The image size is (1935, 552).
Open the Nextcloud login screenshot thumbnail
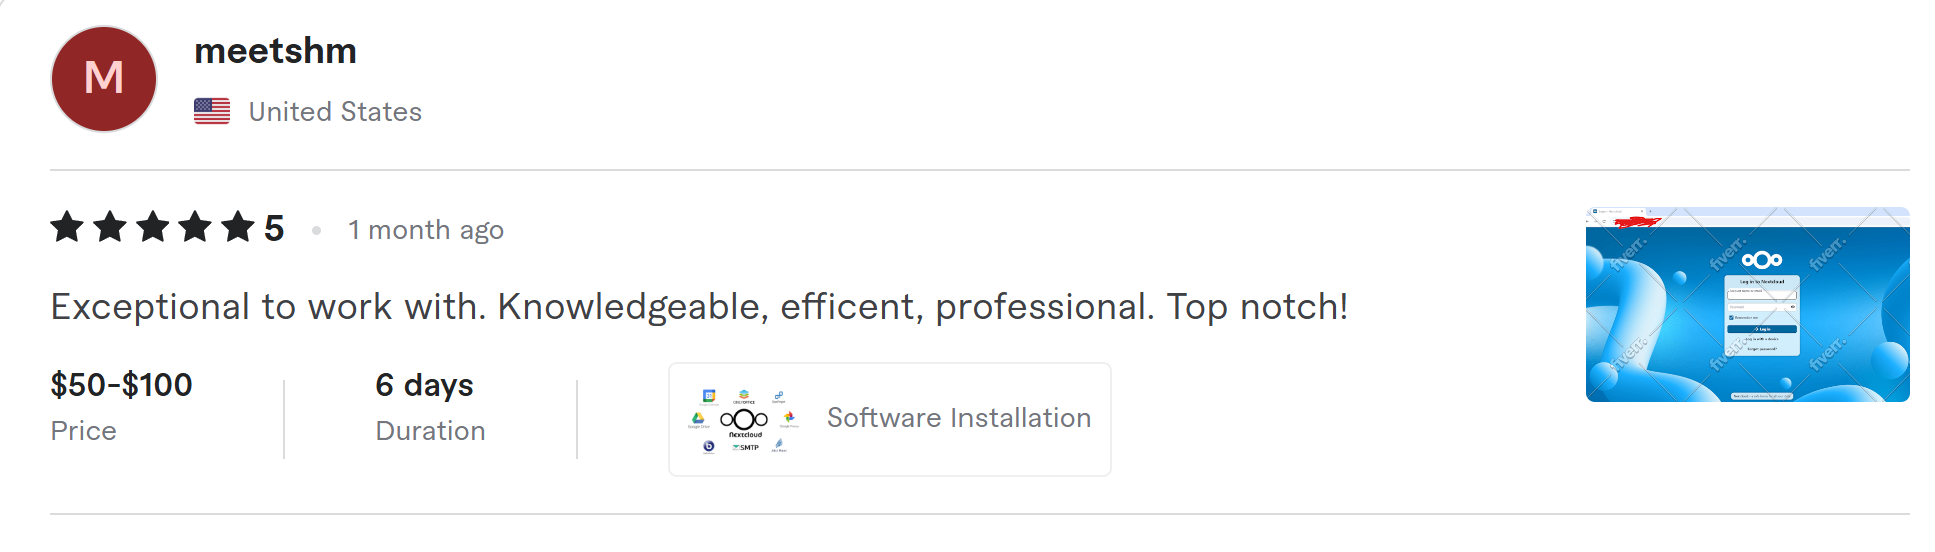pos(1747,305)
